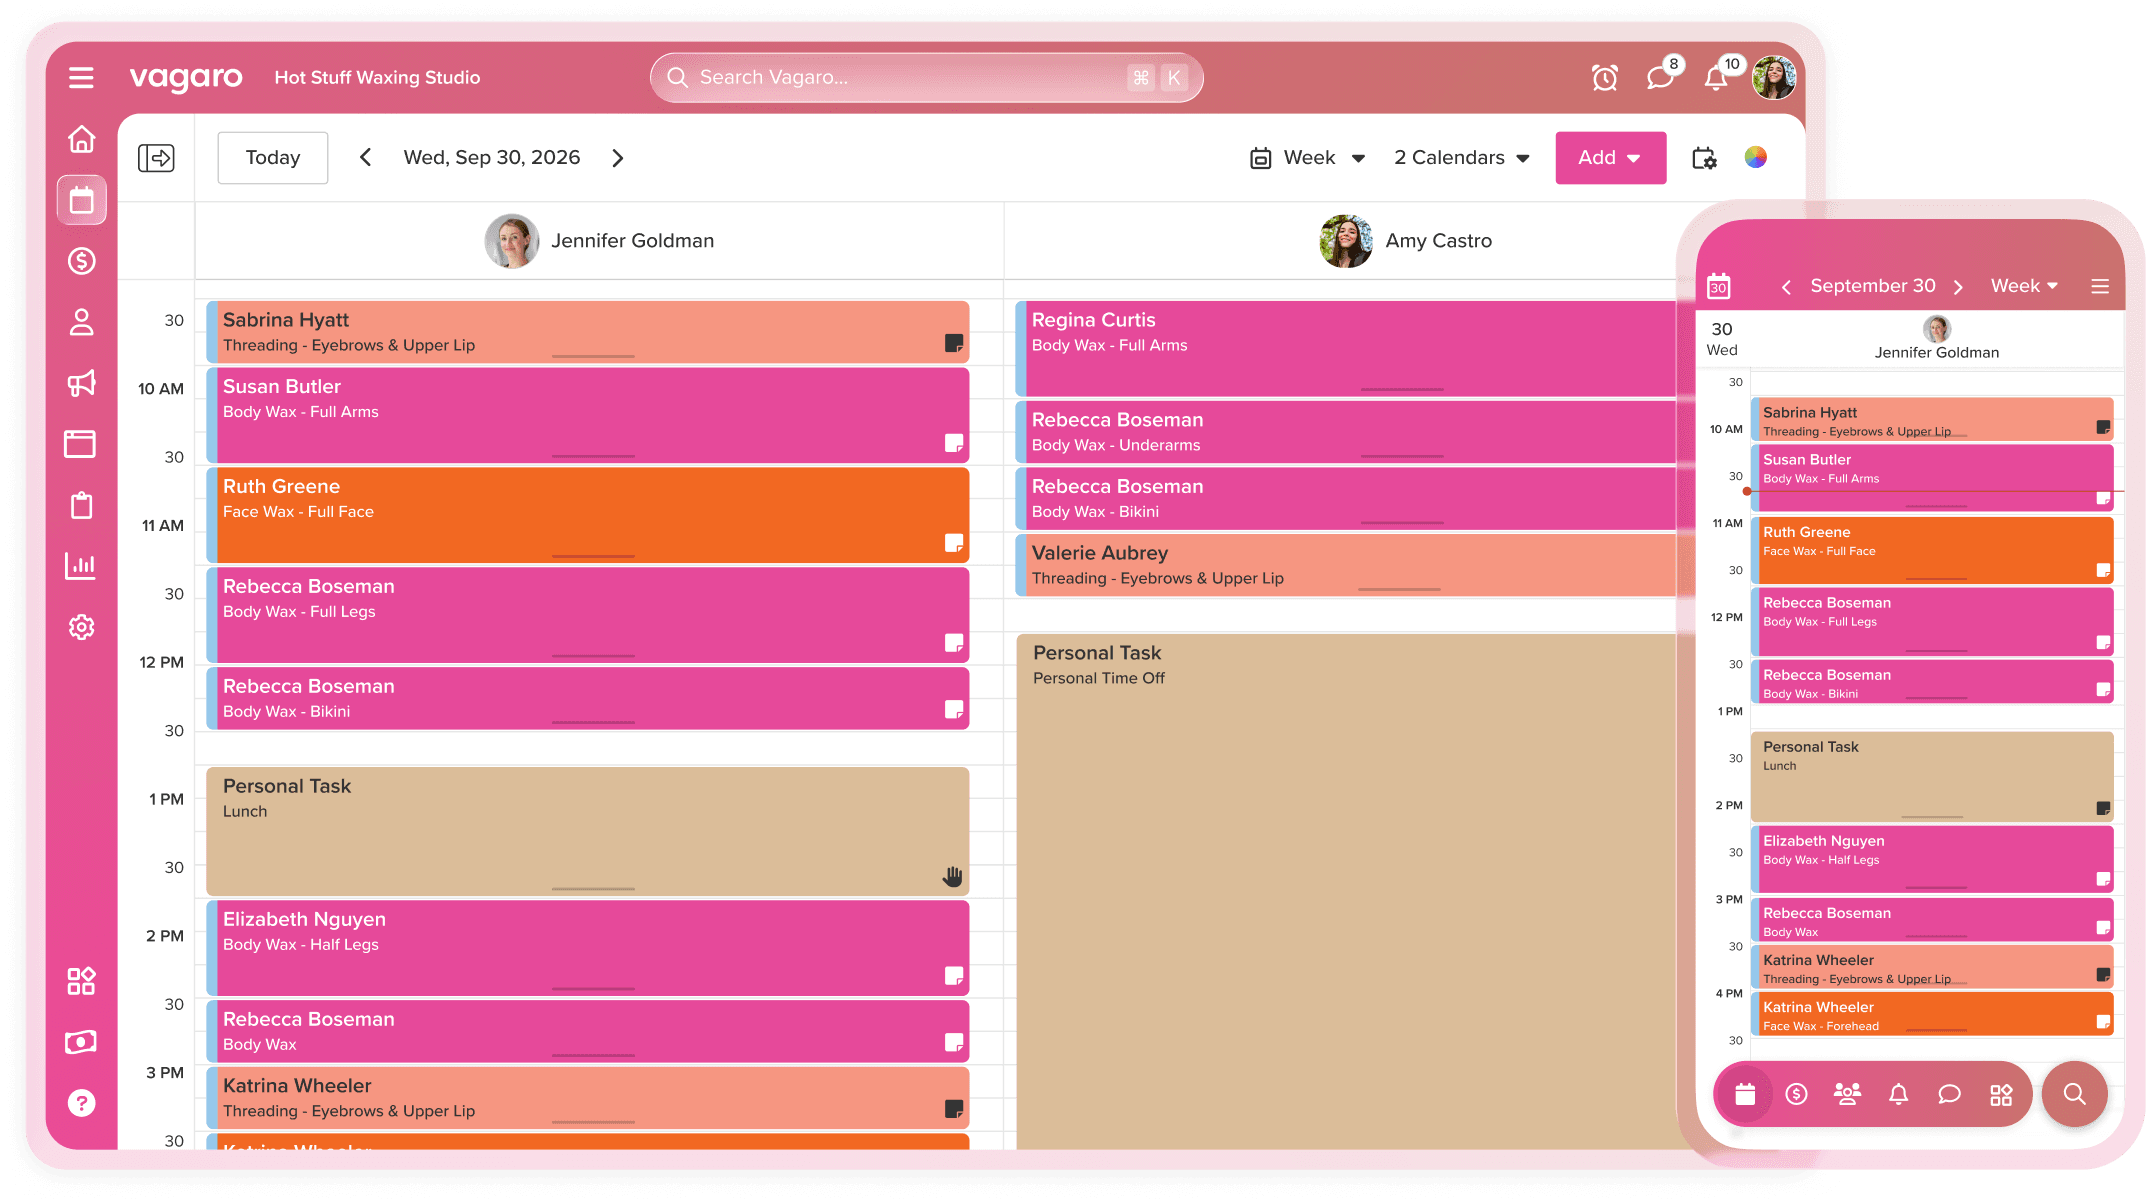Toggle the collapse side panel arrow icon
Viewport: 2146px width, 1200px height.
pyautogui.click(x=156, y=158)
